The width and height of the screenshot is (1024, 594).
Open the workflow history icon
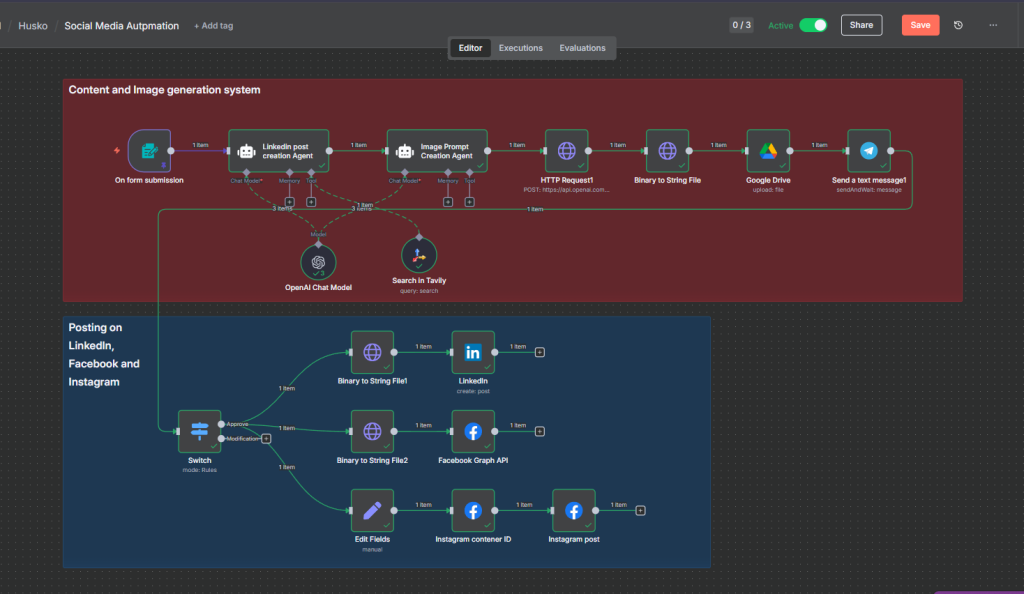[x=959, y=25]
